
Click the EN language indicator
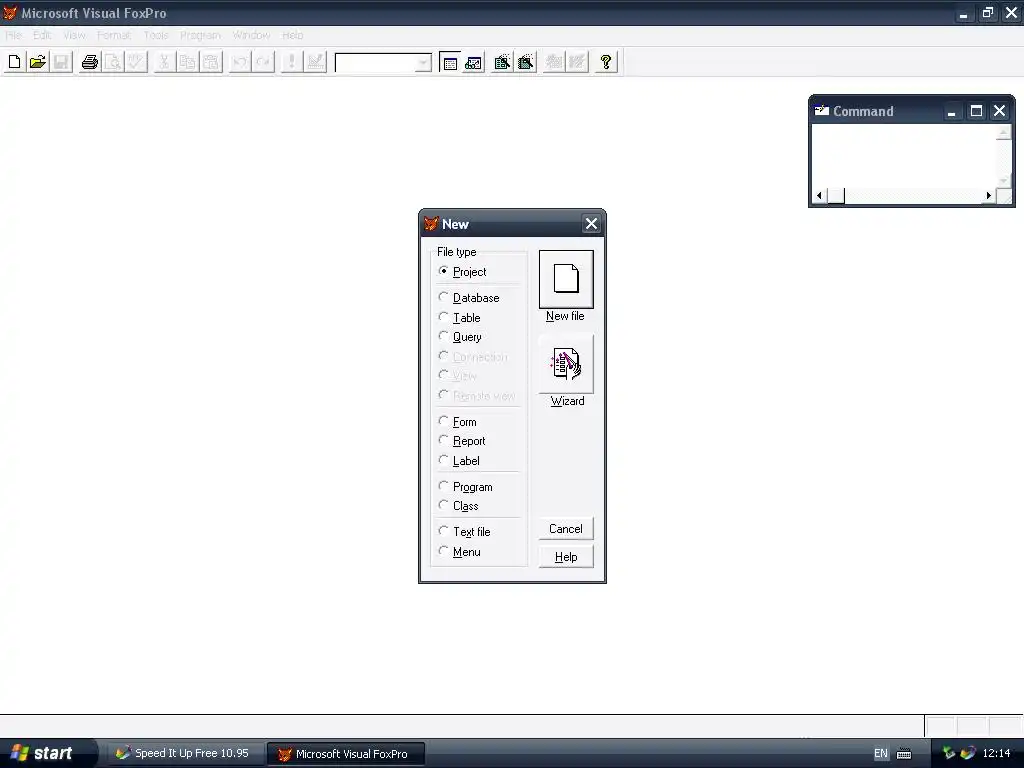[881, 754]
